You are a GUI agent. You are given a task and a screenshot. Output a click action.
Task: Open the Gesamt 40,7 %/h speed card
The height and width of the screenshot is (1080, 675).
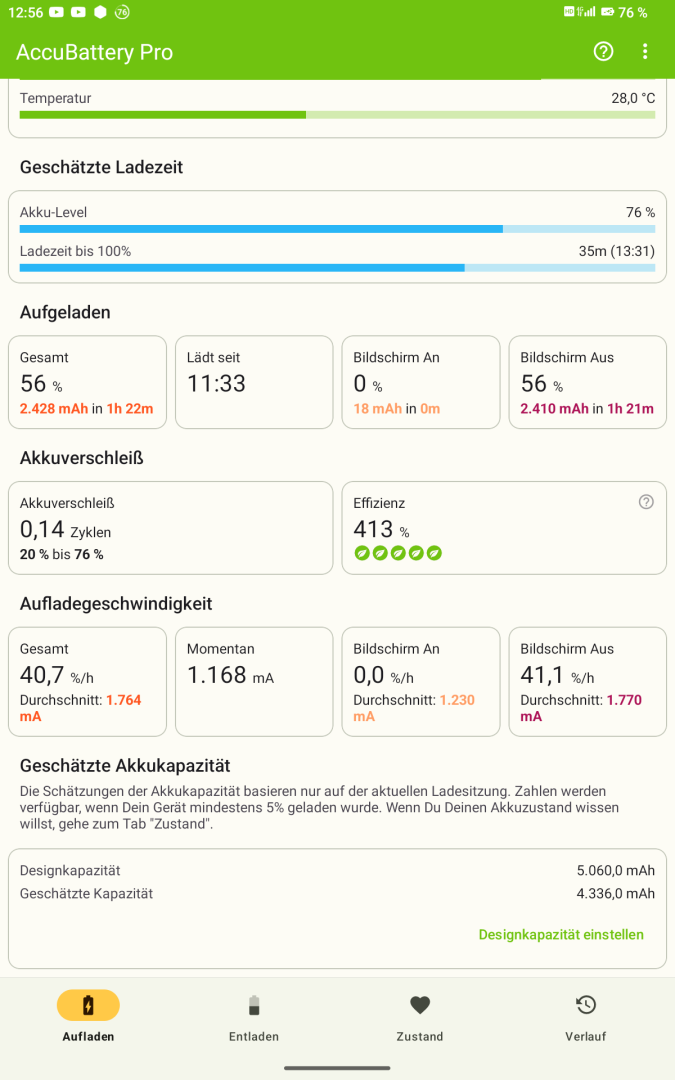(87, 682)
